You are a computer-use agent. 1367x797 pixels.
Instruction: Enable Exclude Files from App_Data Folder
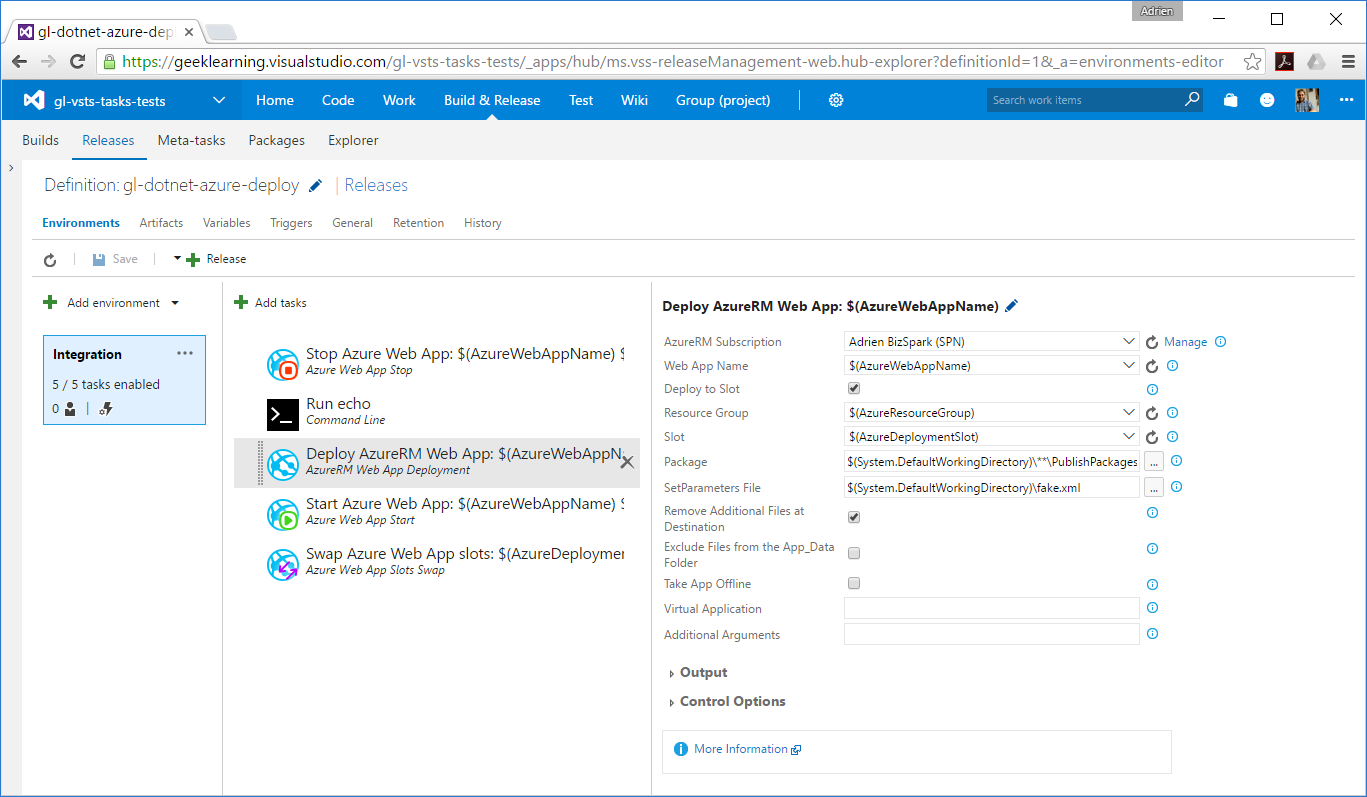click(854, 553)
